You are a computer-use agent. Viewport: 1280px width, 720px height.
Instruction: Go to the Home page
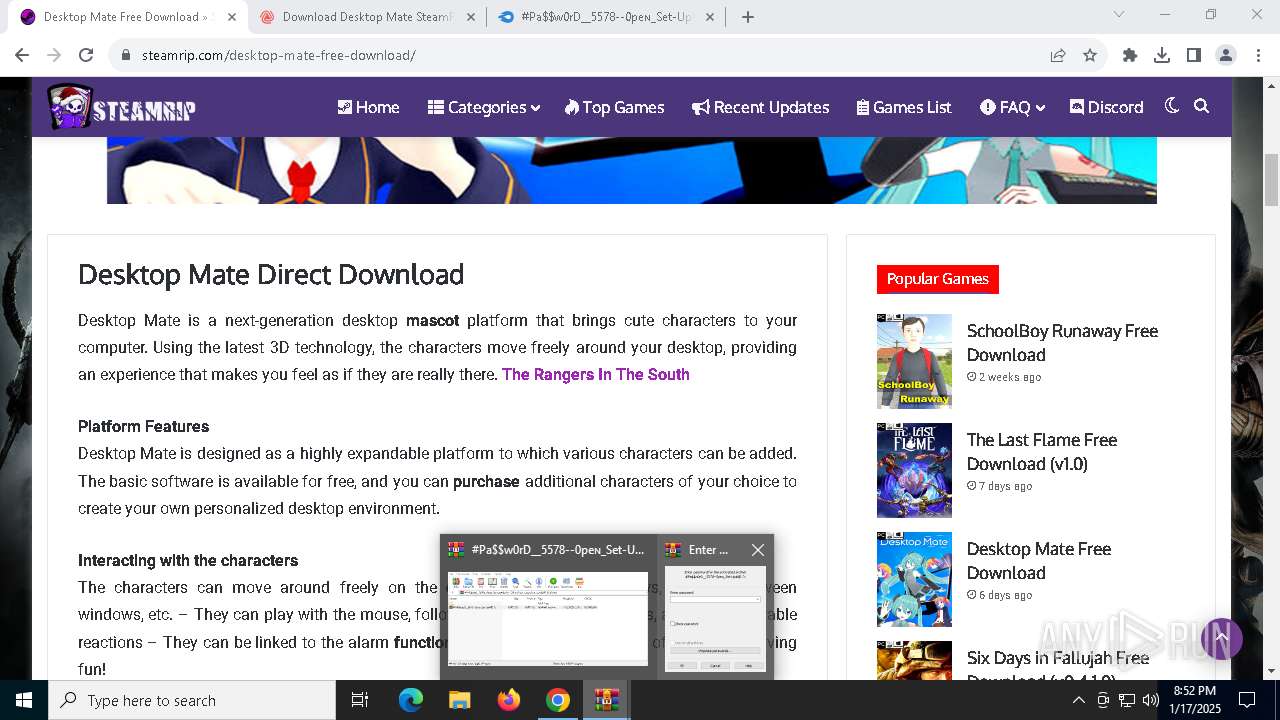tap(368, 107)
